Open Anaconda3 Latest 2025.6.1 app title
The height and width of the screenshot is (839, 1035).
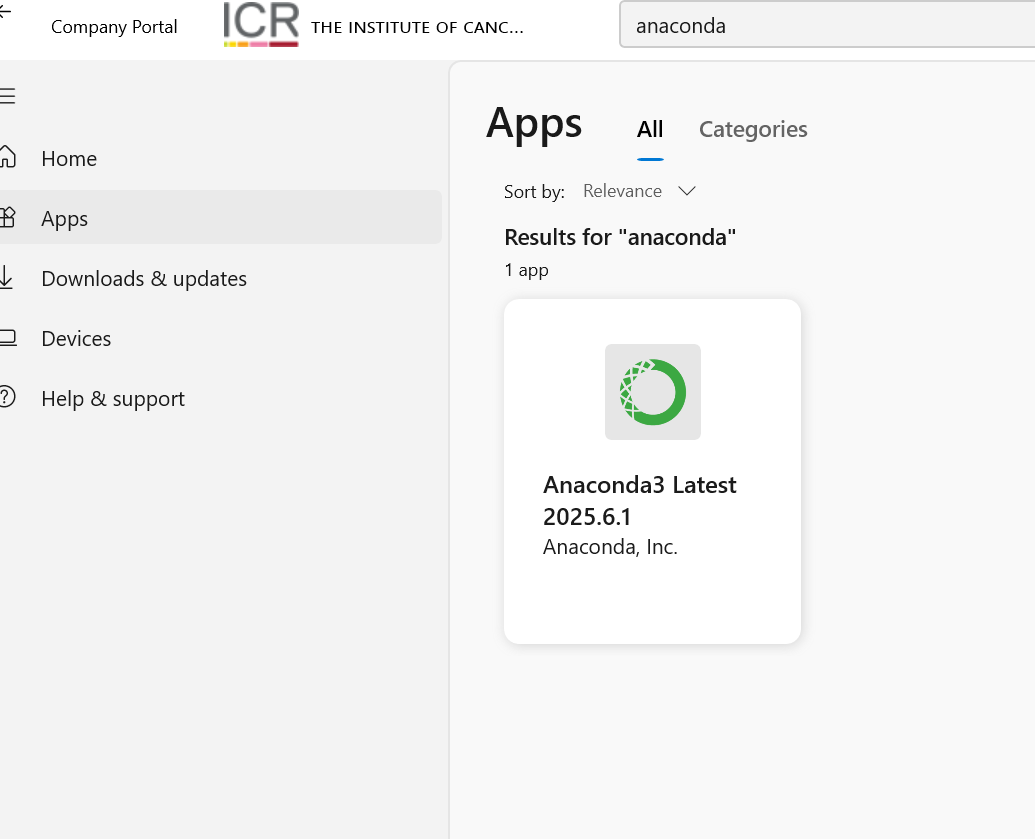(640, 500)
